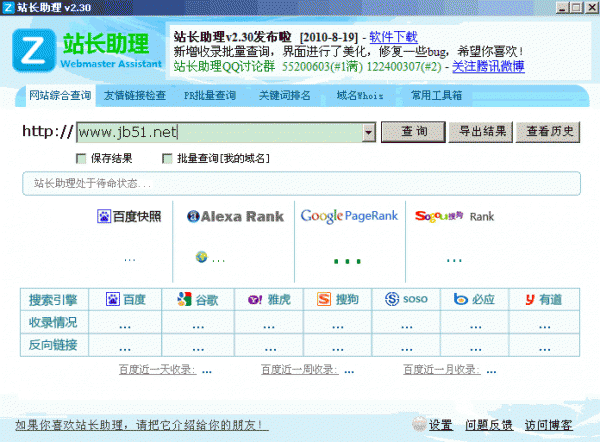Click the 百度近一天收录 link

click(157, 370)
